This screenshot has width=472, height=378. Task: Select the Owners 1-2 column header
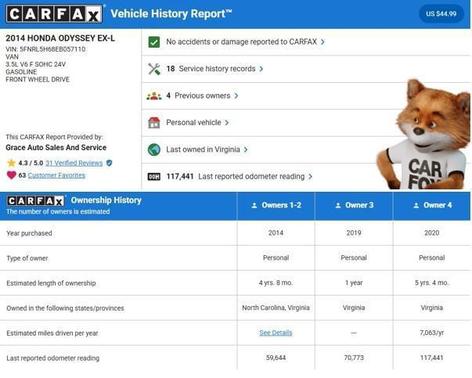[276, 205]
